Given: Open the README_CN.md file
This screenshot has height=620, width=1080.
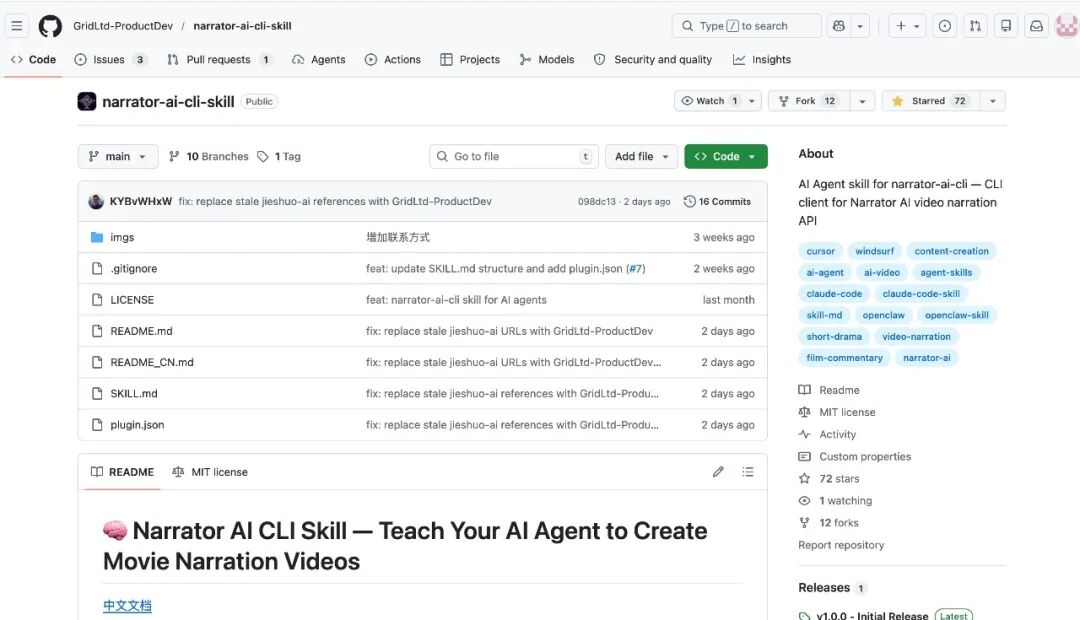Looking at the screenshot, I should [x=152, y=362].
